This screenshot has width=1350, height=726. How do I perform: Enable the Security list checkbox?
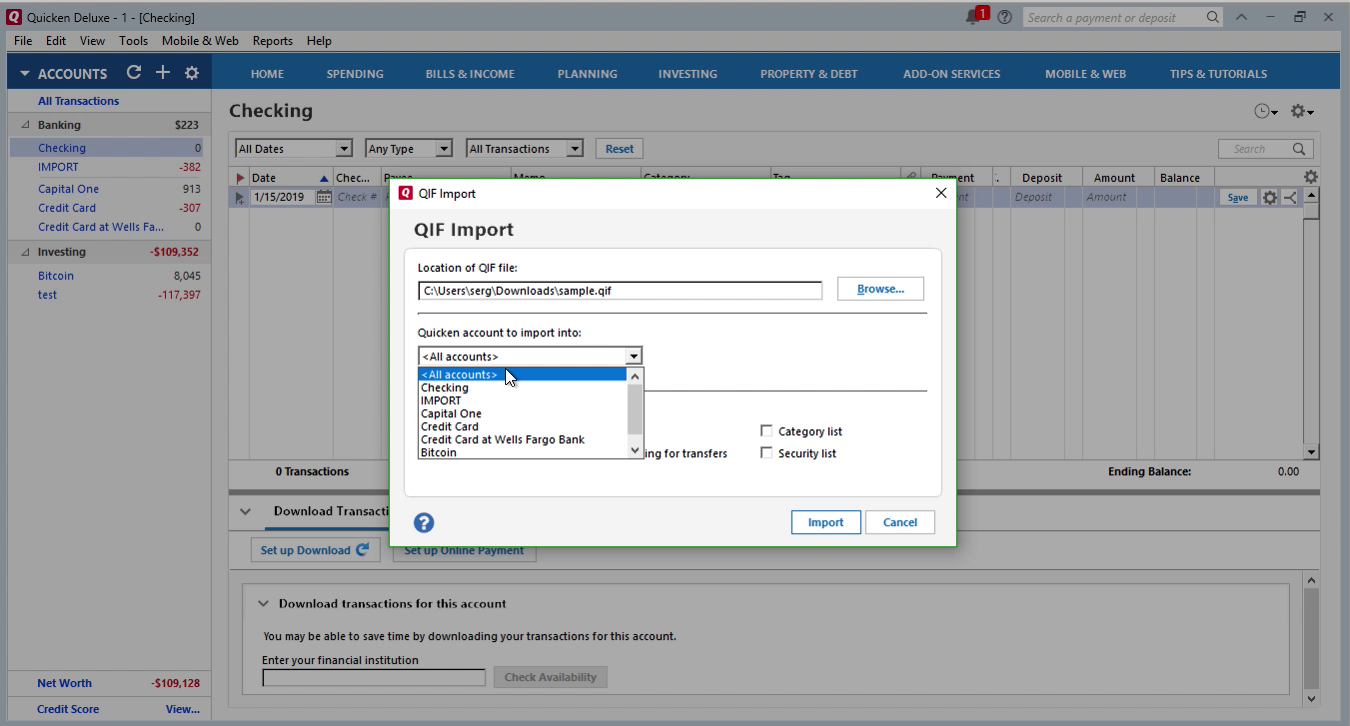coord(767,453)
